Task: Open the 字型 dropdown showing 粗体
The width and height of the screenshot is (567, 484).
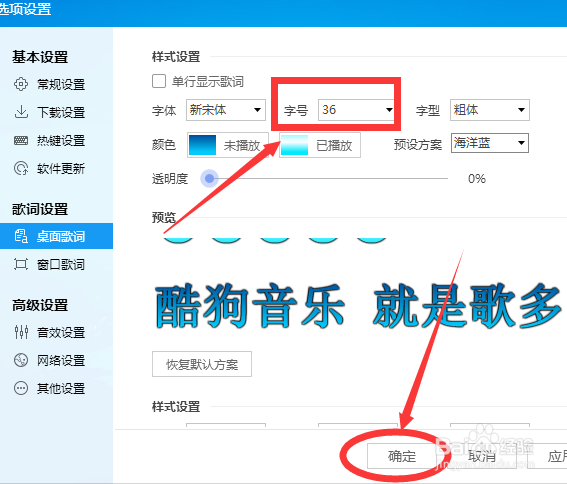Action: 490,110
